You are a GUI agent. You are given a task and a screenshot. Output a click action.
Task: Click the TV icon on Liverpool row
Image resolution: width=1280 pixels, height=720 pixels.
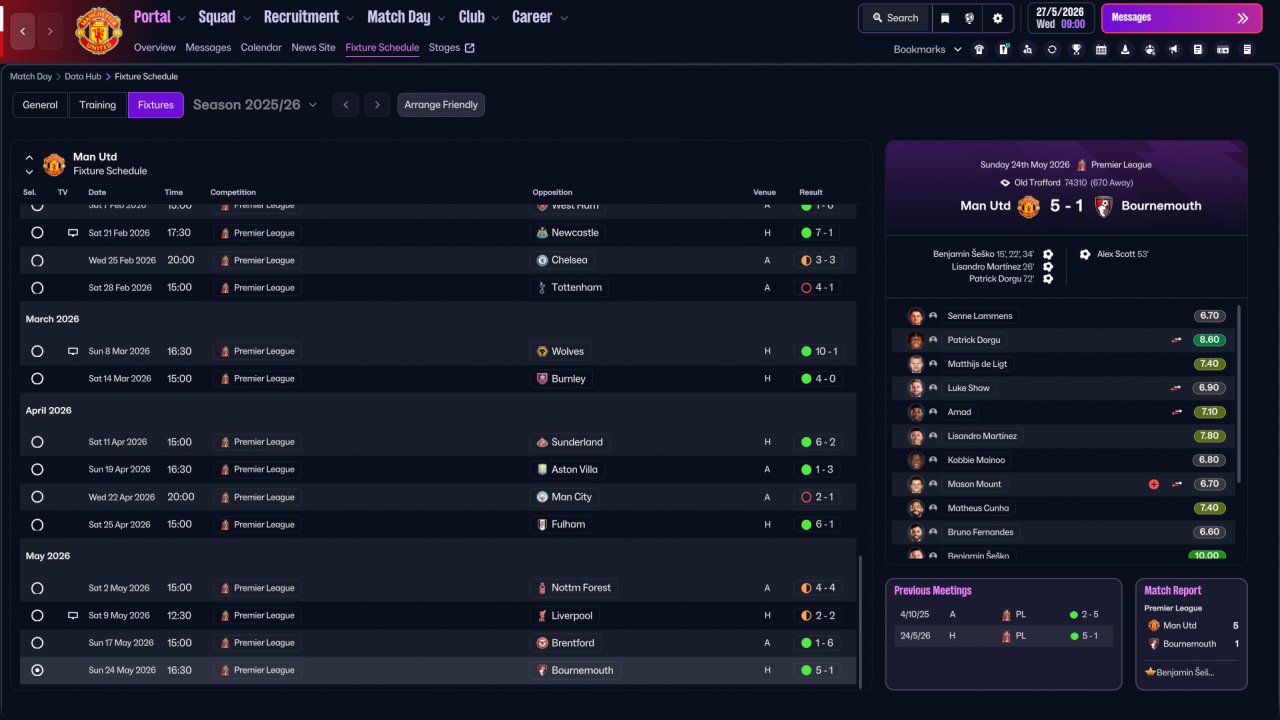click(73, 616)
